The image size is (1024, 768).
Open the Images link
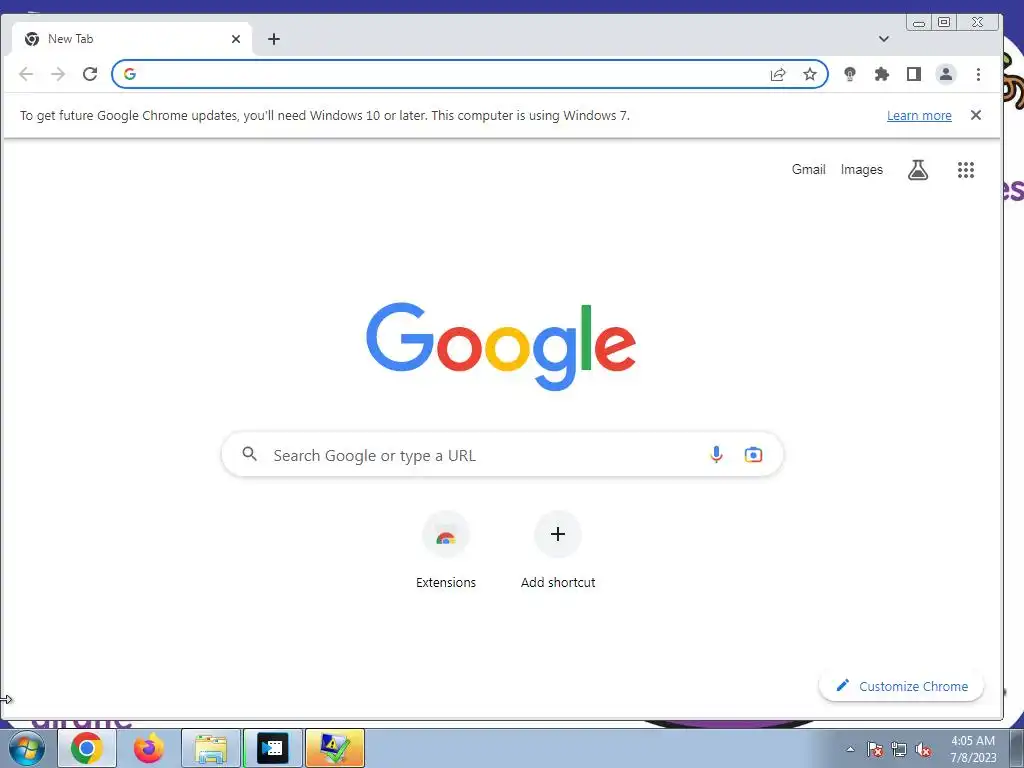(x=861, y=170)
